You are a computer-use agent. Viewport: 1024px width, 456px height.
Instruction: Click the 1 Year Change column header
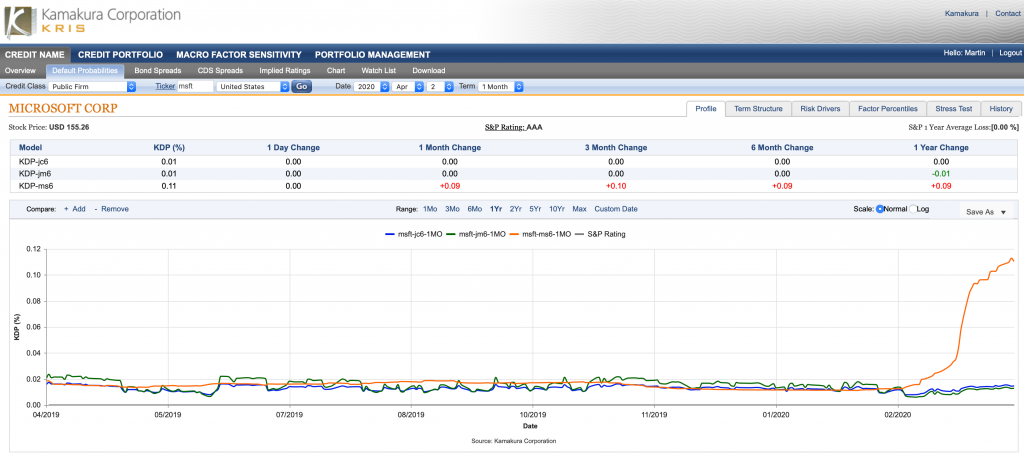point(941,148)
